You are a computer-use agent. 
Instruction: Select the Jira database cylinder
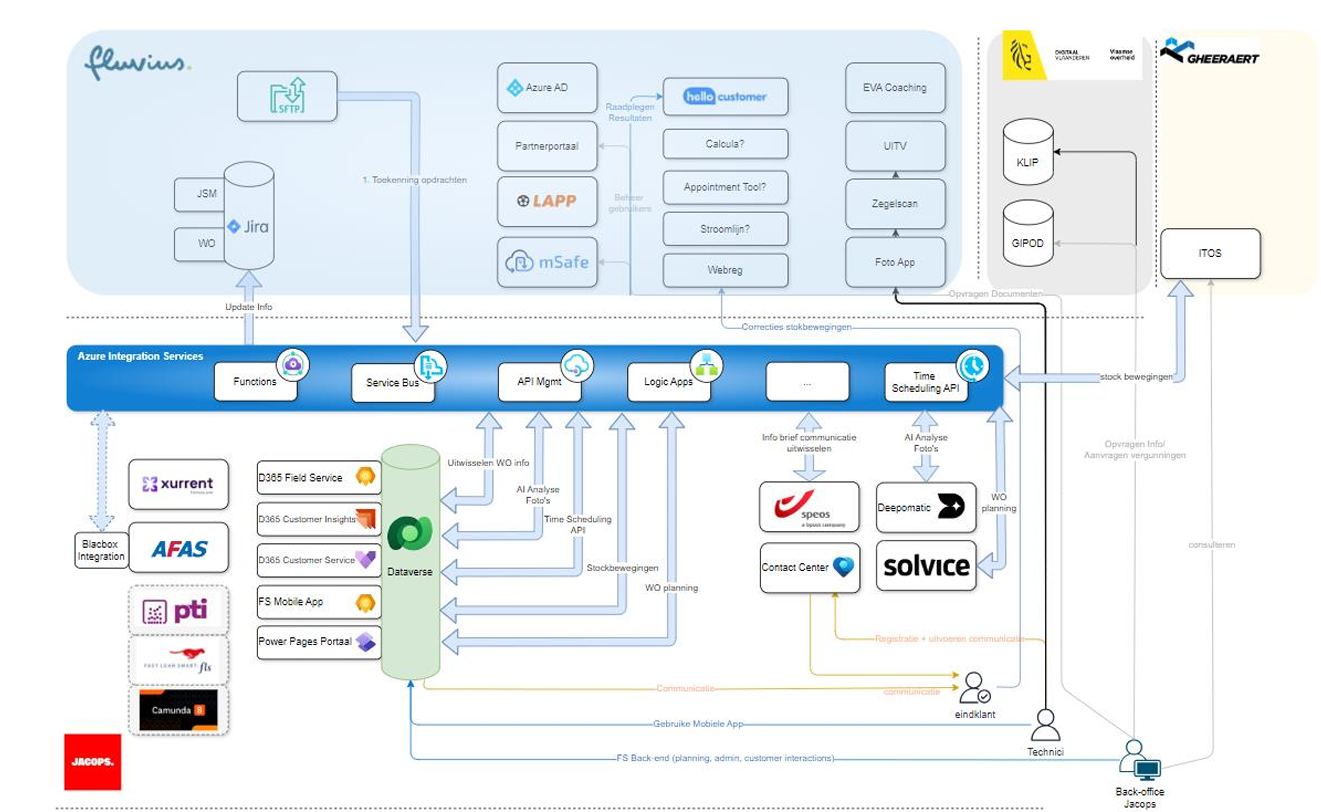coord(251,216)
